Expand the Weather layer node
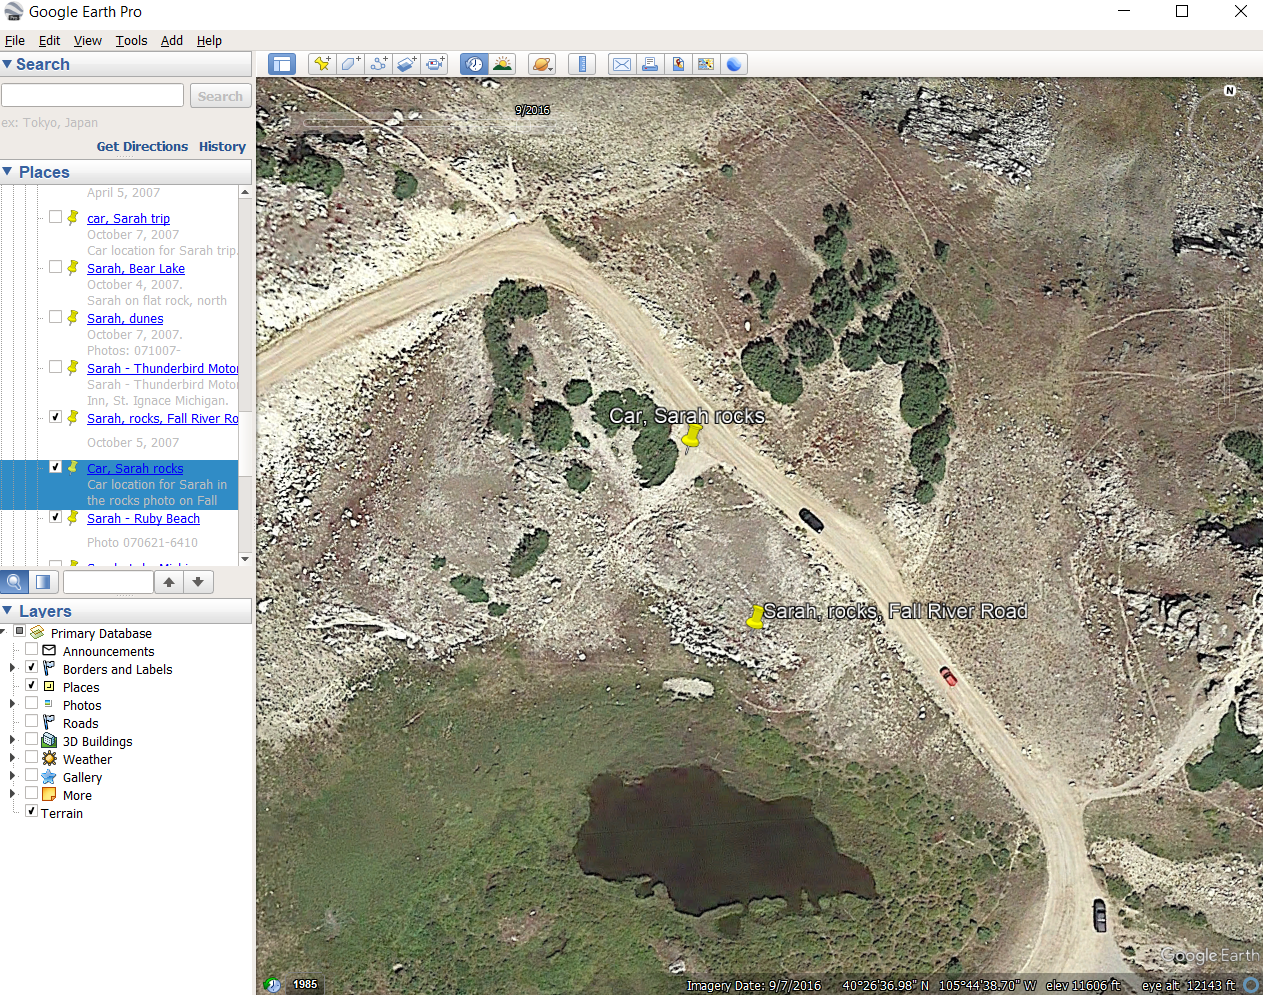The height and width of the screenshot is (995, 1263). tap(12, 758)
